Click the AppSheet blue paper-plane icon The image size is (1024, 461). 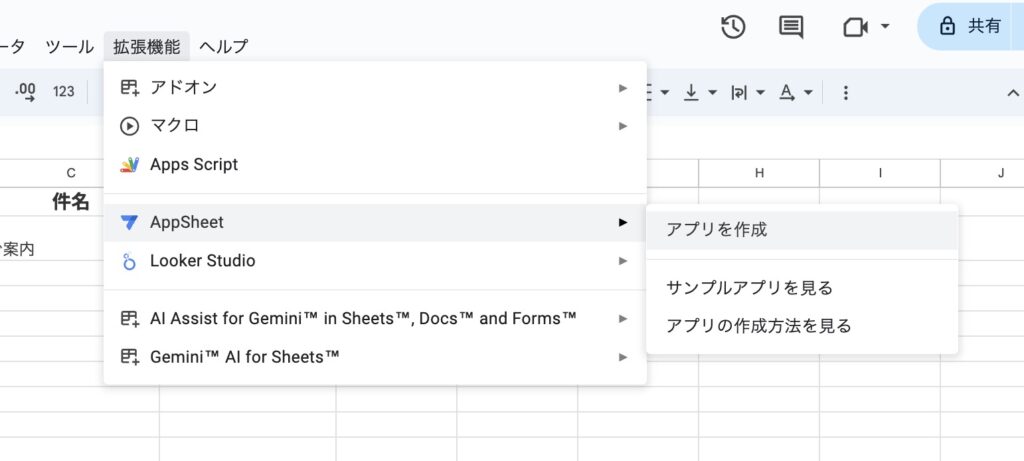pos(129,223)
